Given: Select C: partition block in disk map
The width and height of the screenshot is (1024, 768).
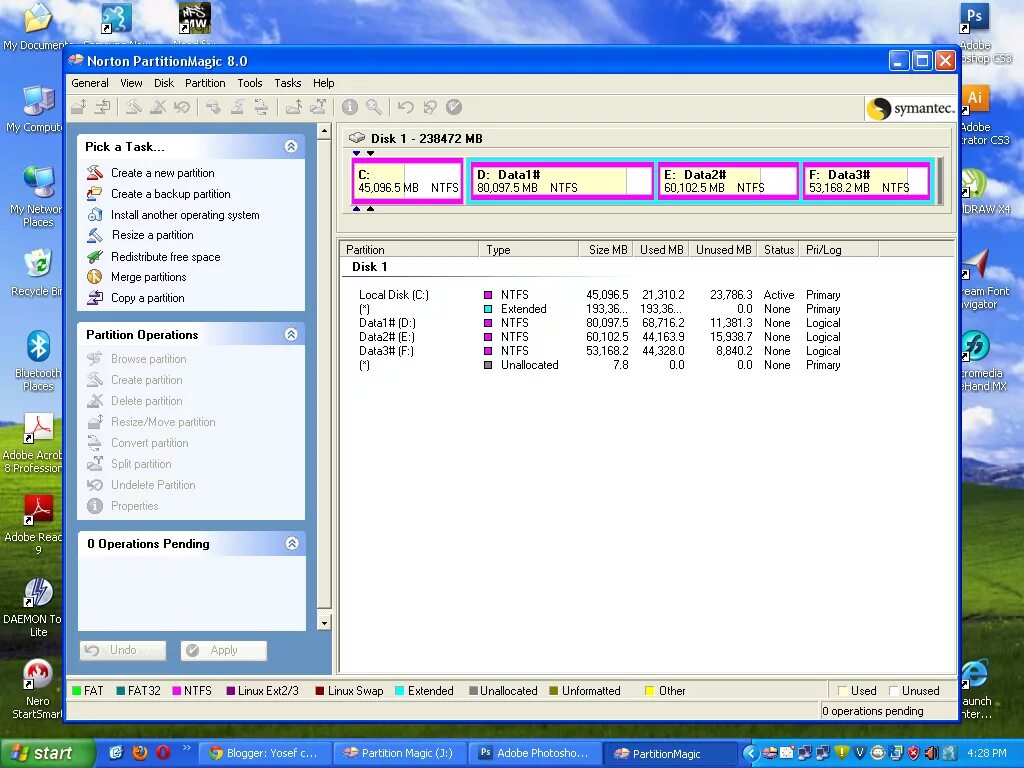Looking at the screenshot, I should pyautogui.click(x=408, y=181).
